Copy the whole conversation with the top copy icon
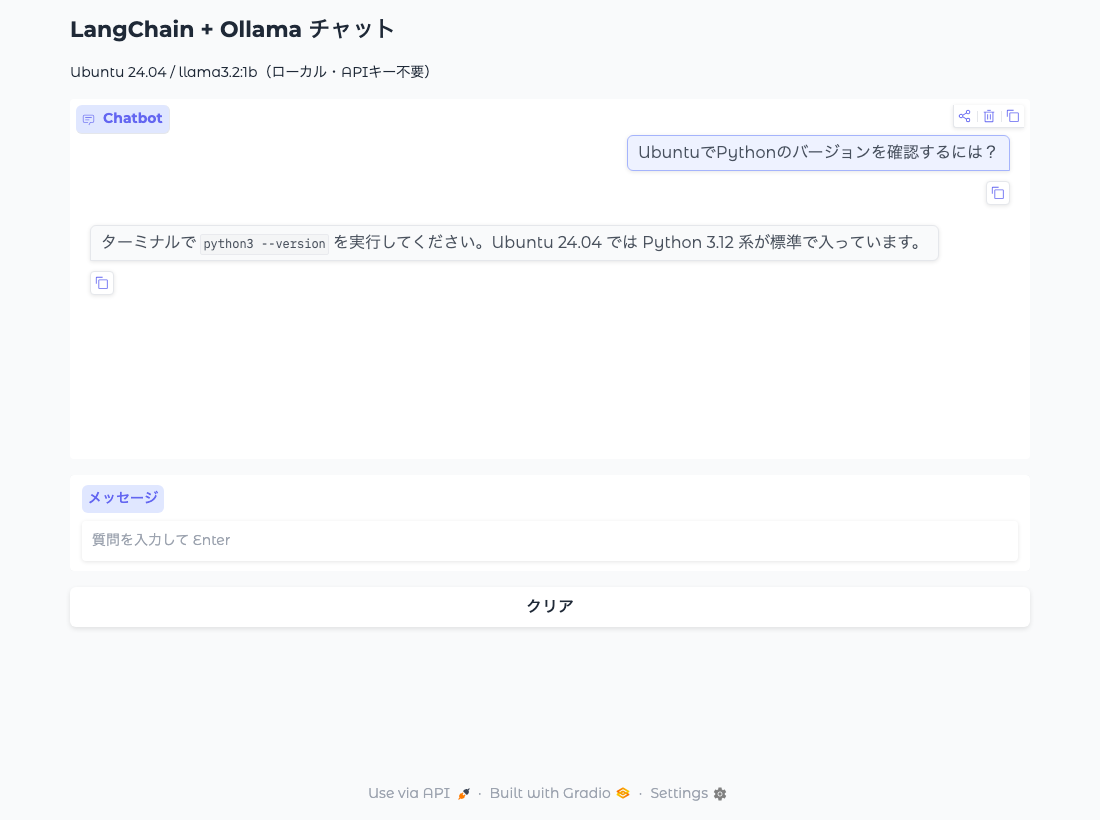Viewport: 1100px width, 820px height. point(1012,116)
